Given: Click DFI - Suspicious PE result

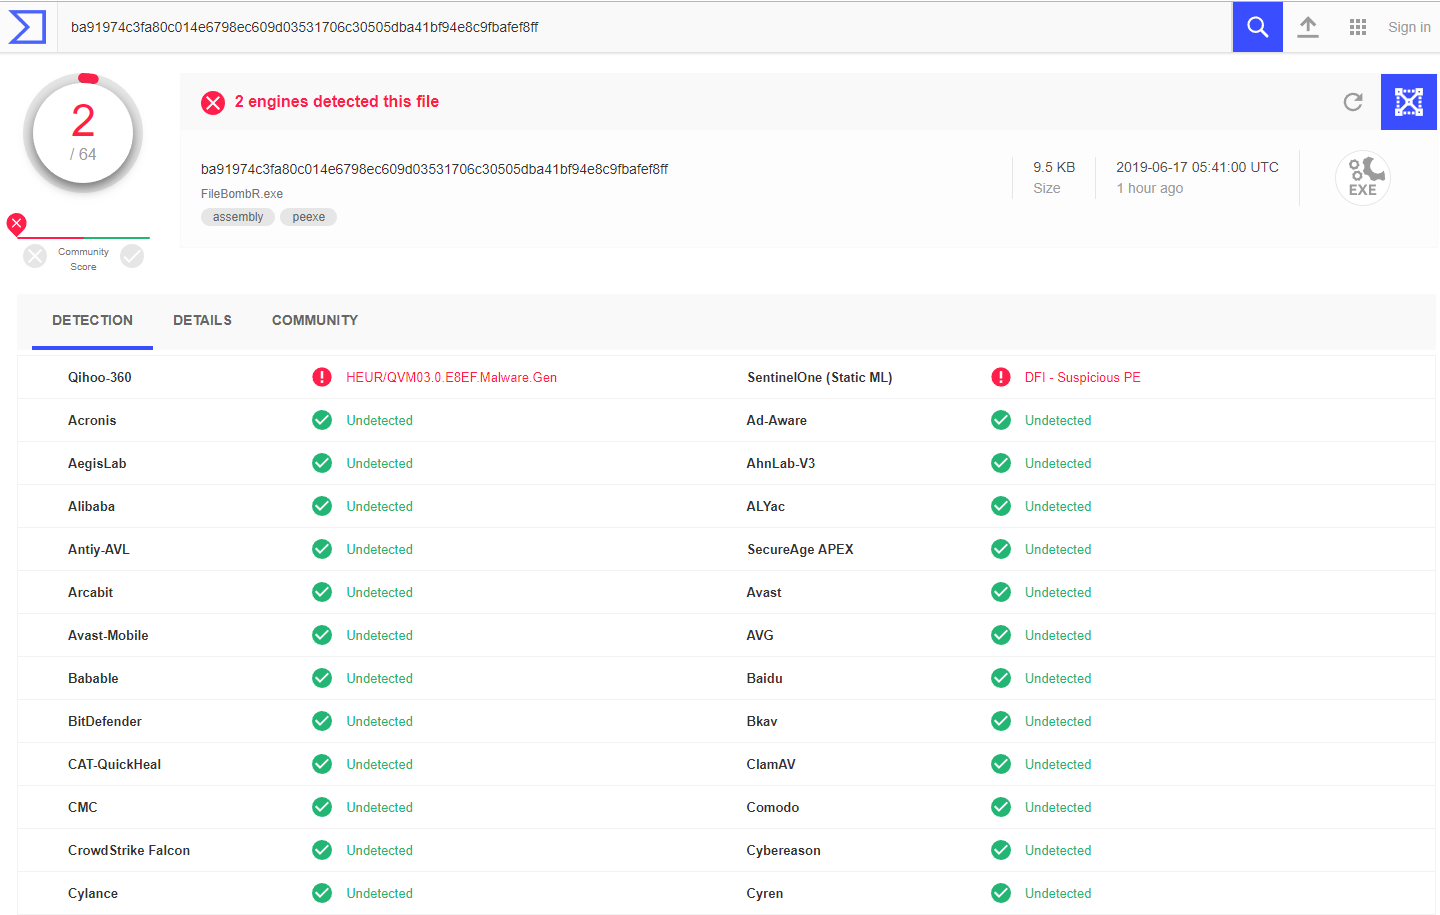Looking at the screenshot, I should click(1083, 377).
